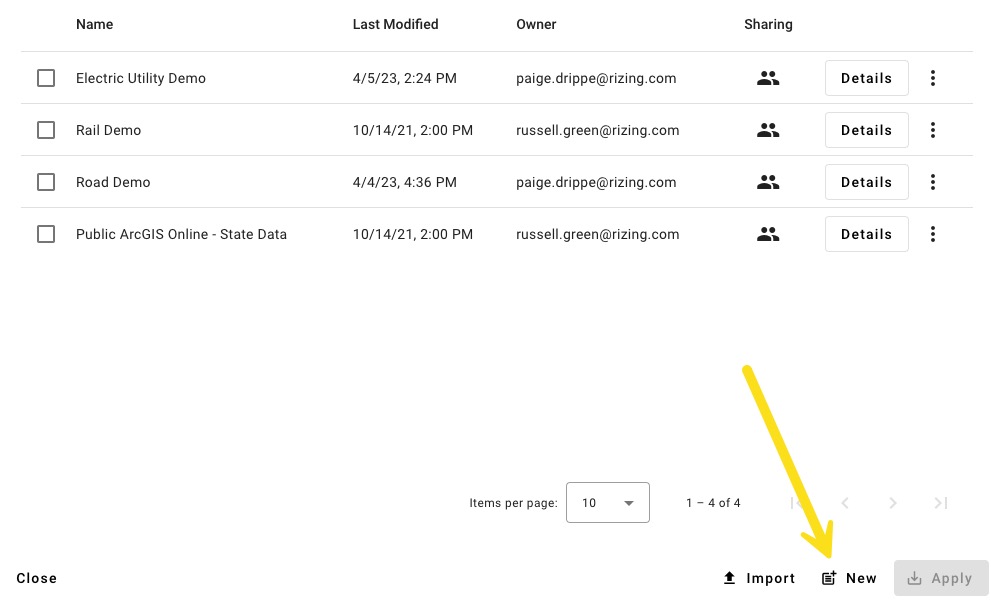Open three-dot menu for Rail Demo

coord(933,130)
